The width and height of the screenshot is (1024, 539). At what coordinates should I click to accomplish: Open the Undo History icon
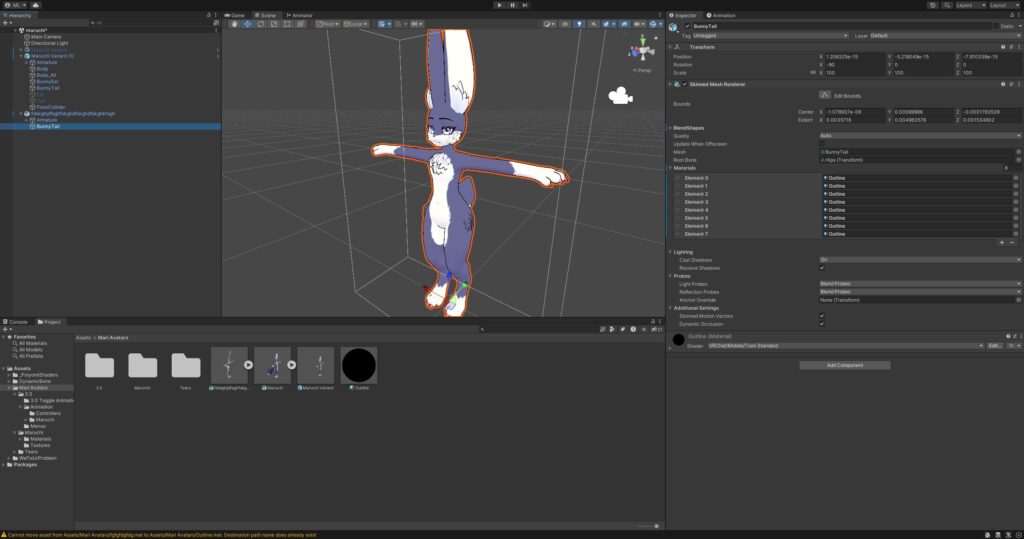pos(933,5)
